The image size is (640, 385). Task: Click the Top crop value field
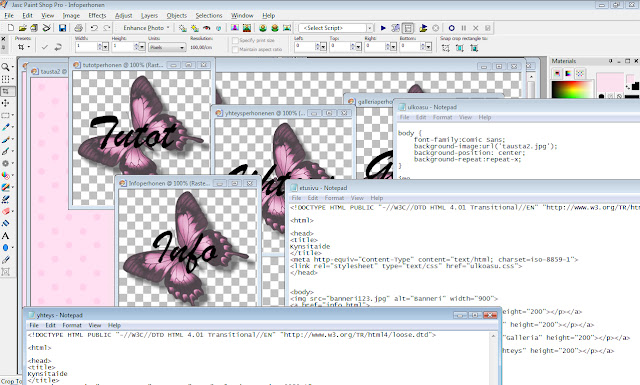[x=340, y=47]
